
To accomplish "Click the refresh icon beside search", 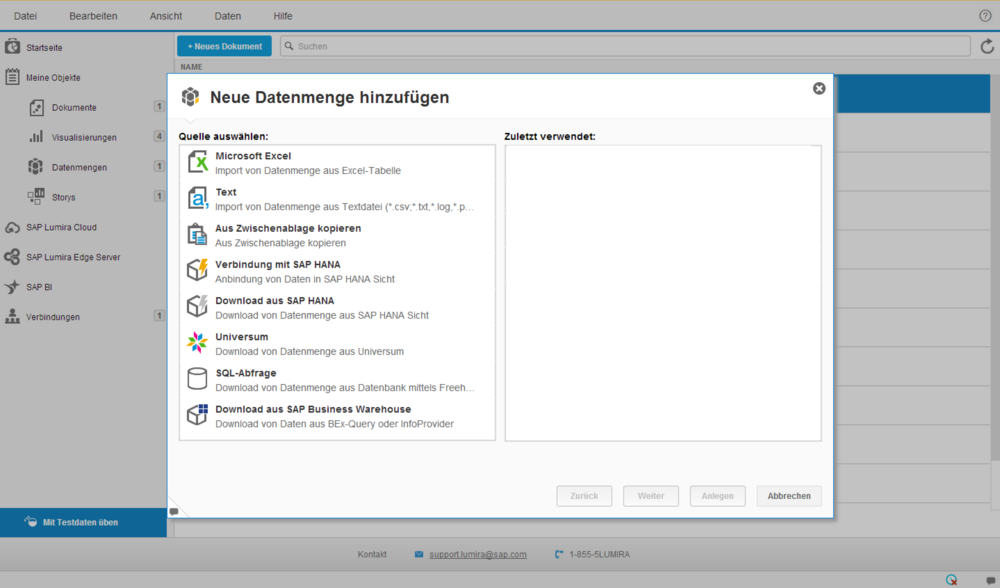I will pos(987,46).
